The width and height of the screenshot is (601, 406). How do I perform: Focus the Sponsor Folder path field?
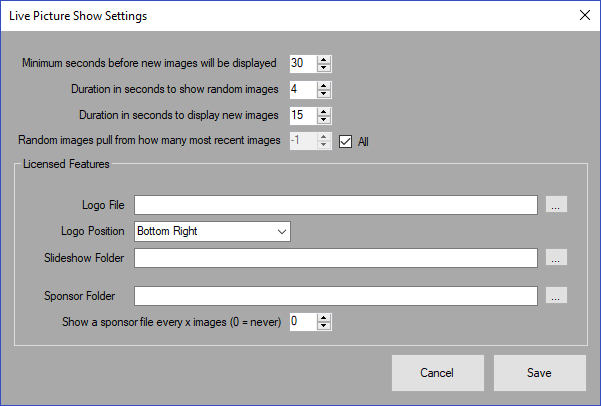(x=336, y=296)
